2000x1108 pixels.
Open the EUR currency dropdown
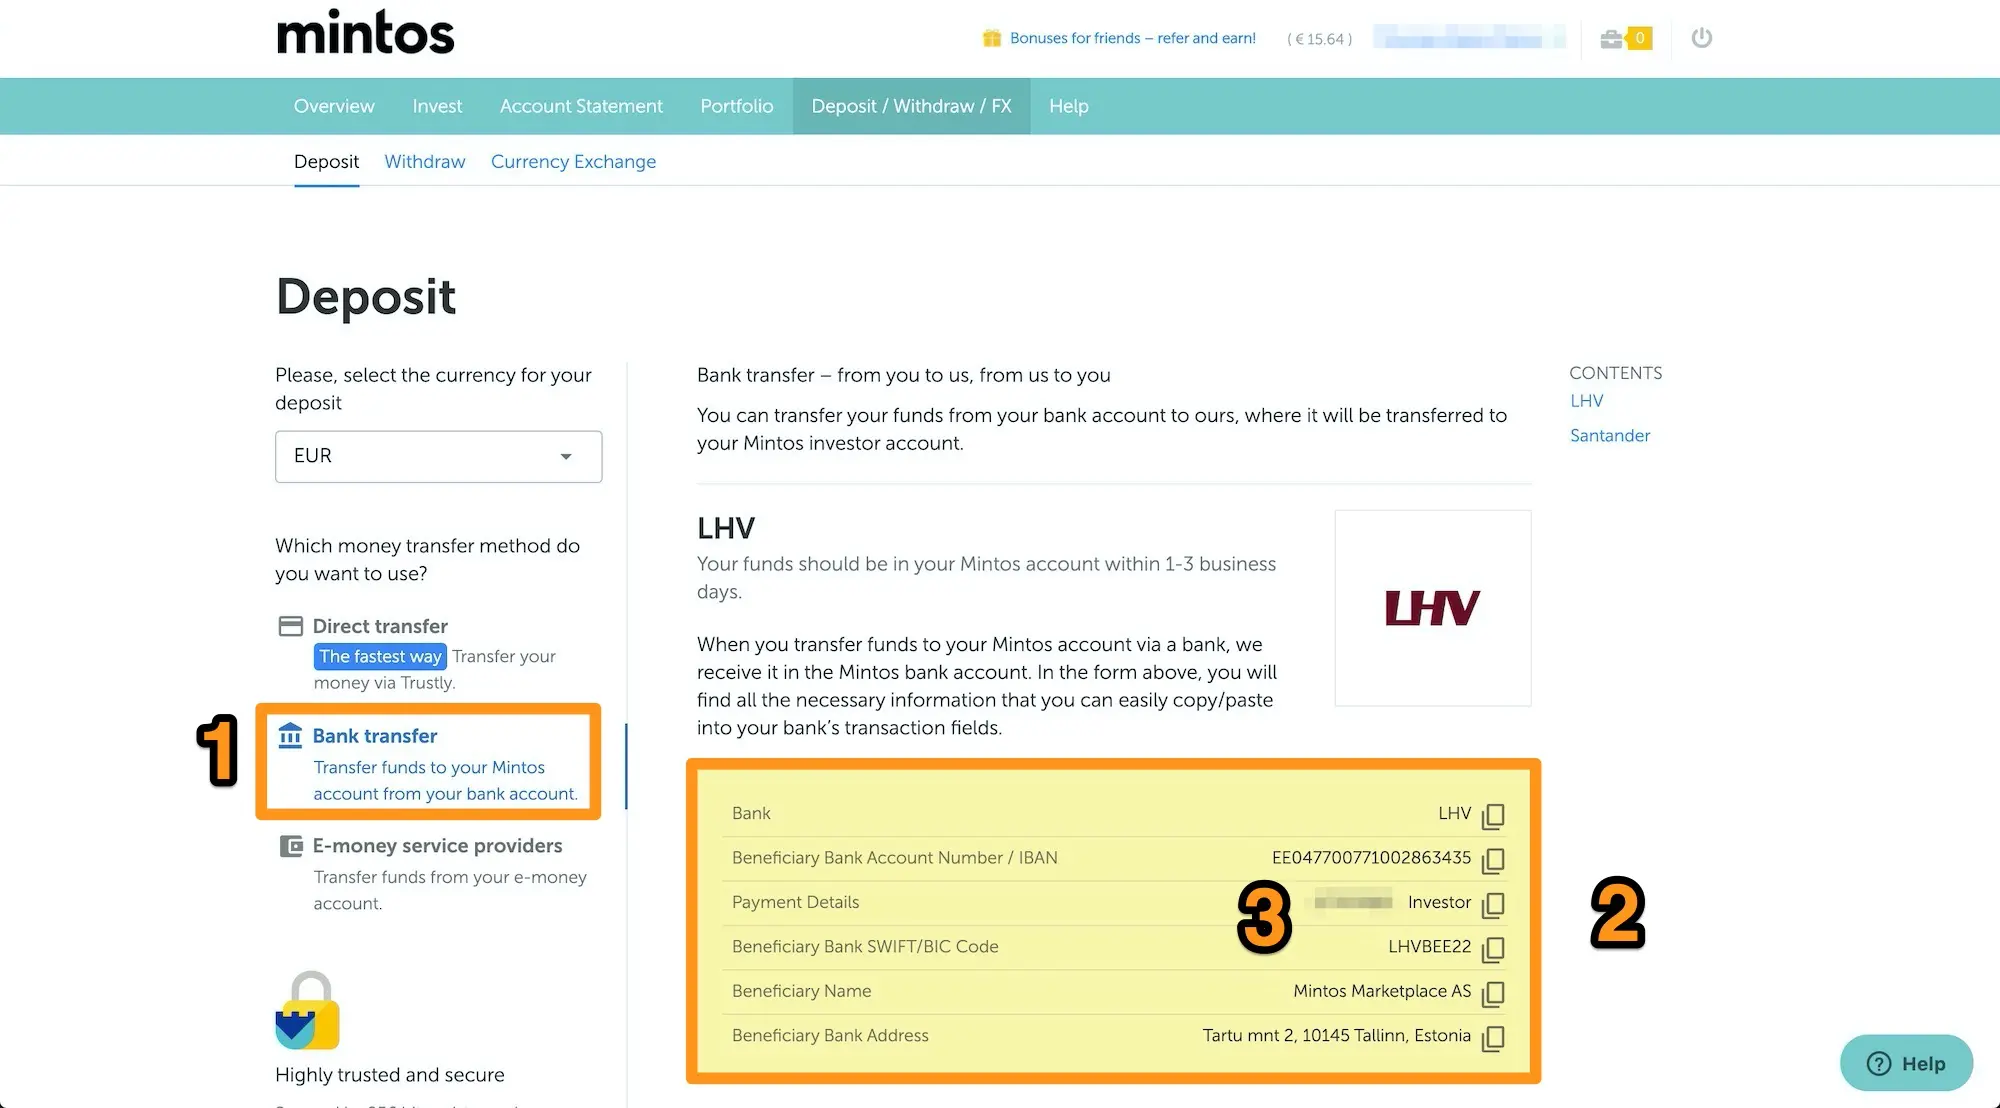pyautogui.click(x=438, y=456)
